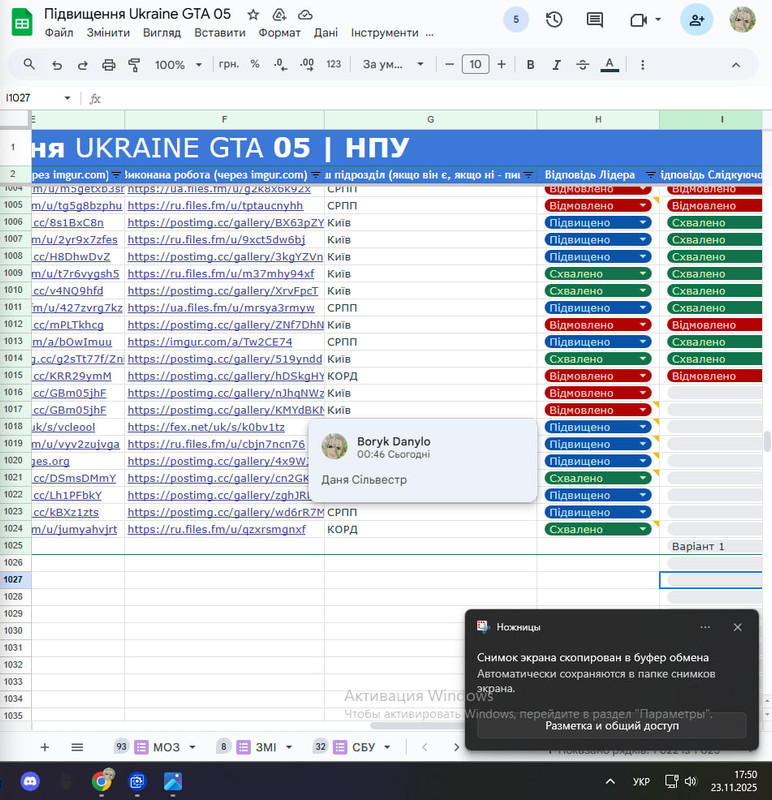
Task: Open the all sheets list icon
Action: 77,747
